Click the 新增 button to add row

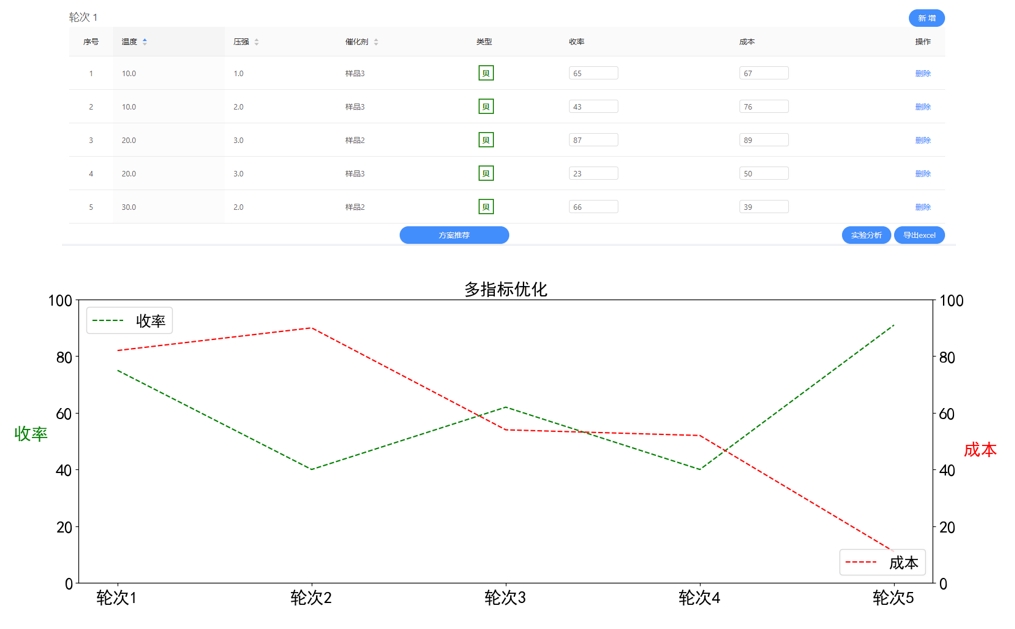point(926,18)
